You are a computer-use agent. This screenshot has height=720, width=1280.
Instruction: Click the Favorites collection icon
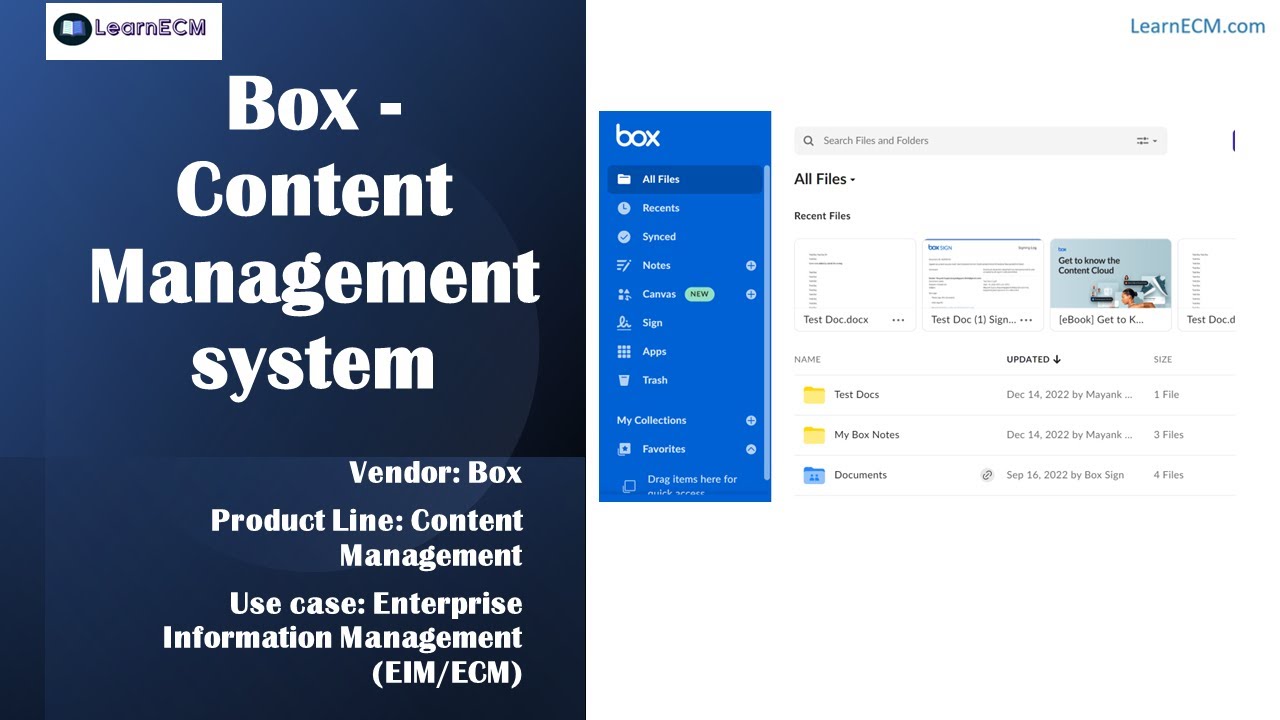(624, 449)
